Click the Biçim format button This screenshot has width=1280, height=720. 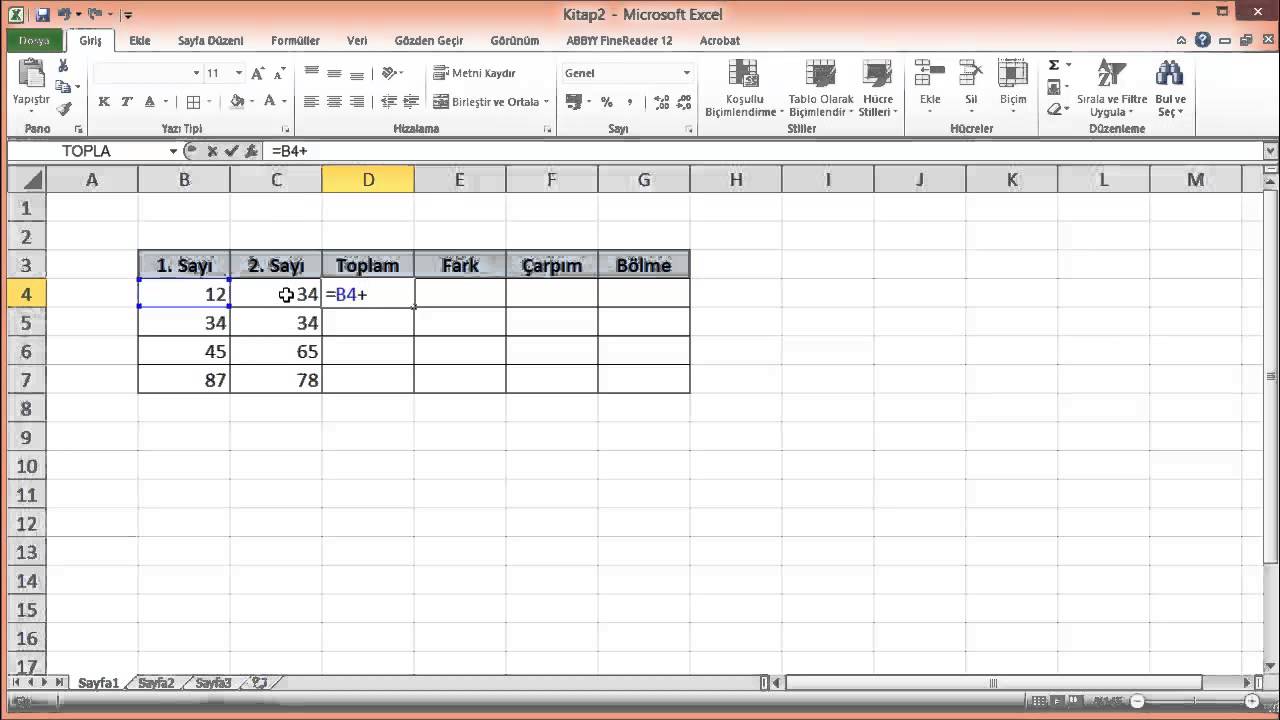point(1013,84)
